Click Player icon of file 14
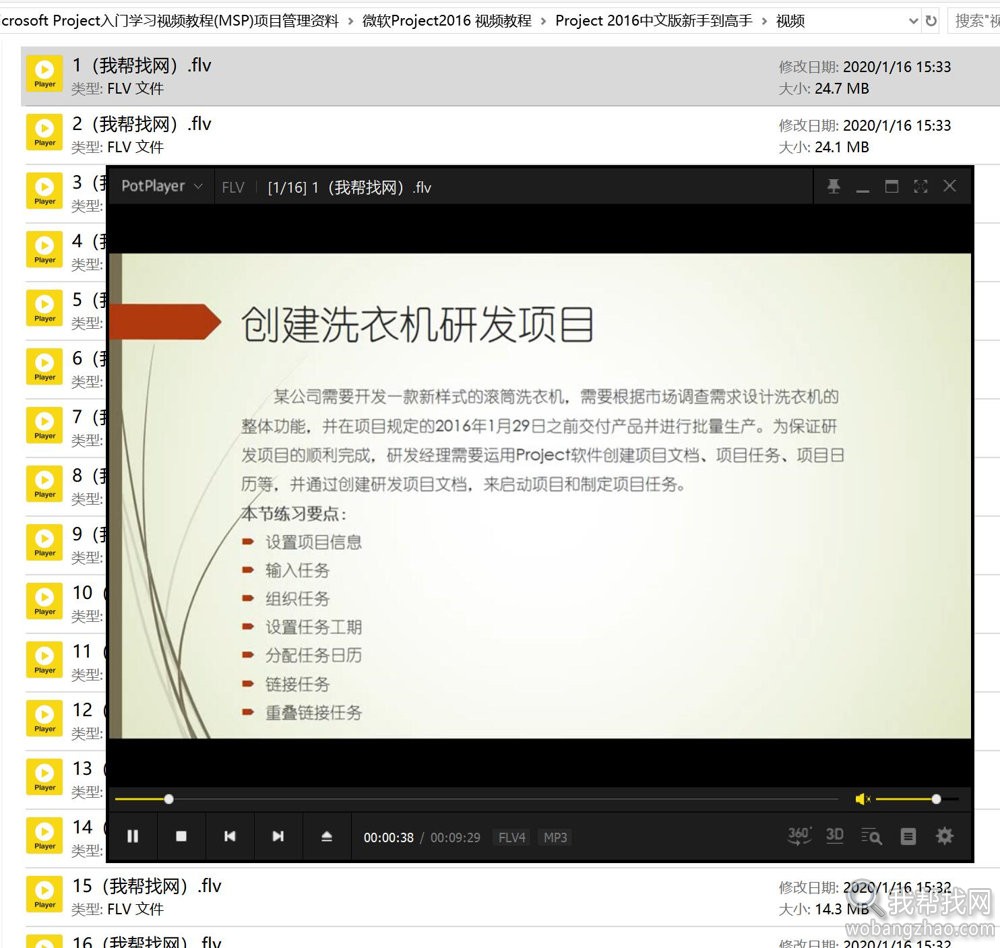 45,836
